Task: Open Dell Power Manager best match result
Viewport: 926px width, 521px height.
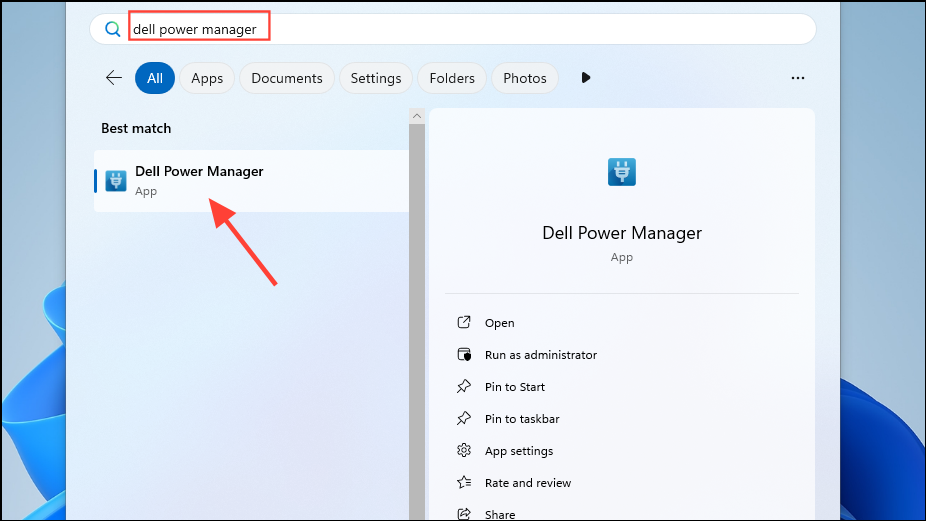Action: tap(252, 181)
